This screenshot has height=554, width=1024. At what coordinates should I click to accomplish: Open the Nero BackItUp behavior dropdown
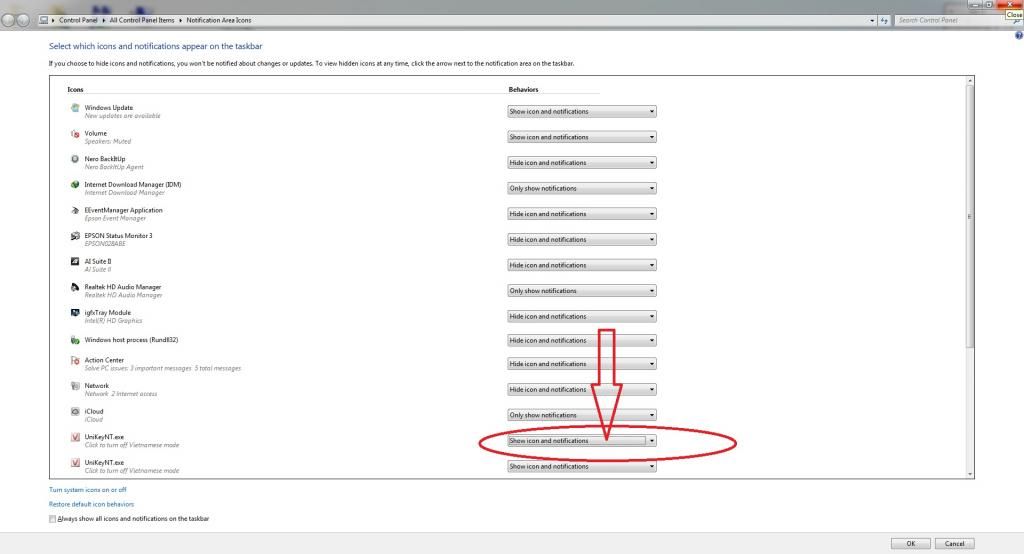tap(582, 163)
